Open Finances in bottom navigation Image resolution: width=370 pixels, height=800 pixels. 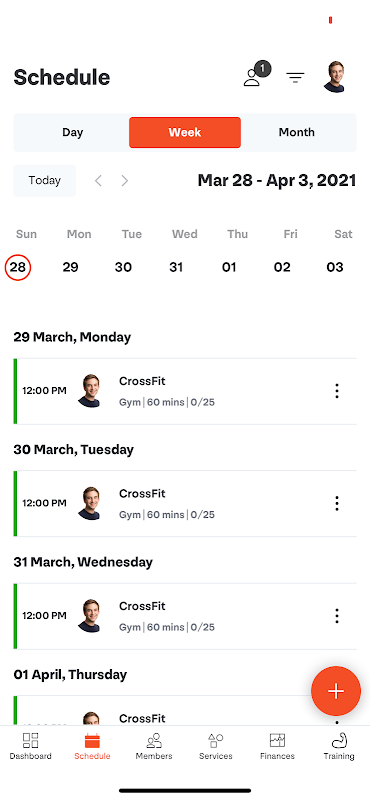coord(277,746)
